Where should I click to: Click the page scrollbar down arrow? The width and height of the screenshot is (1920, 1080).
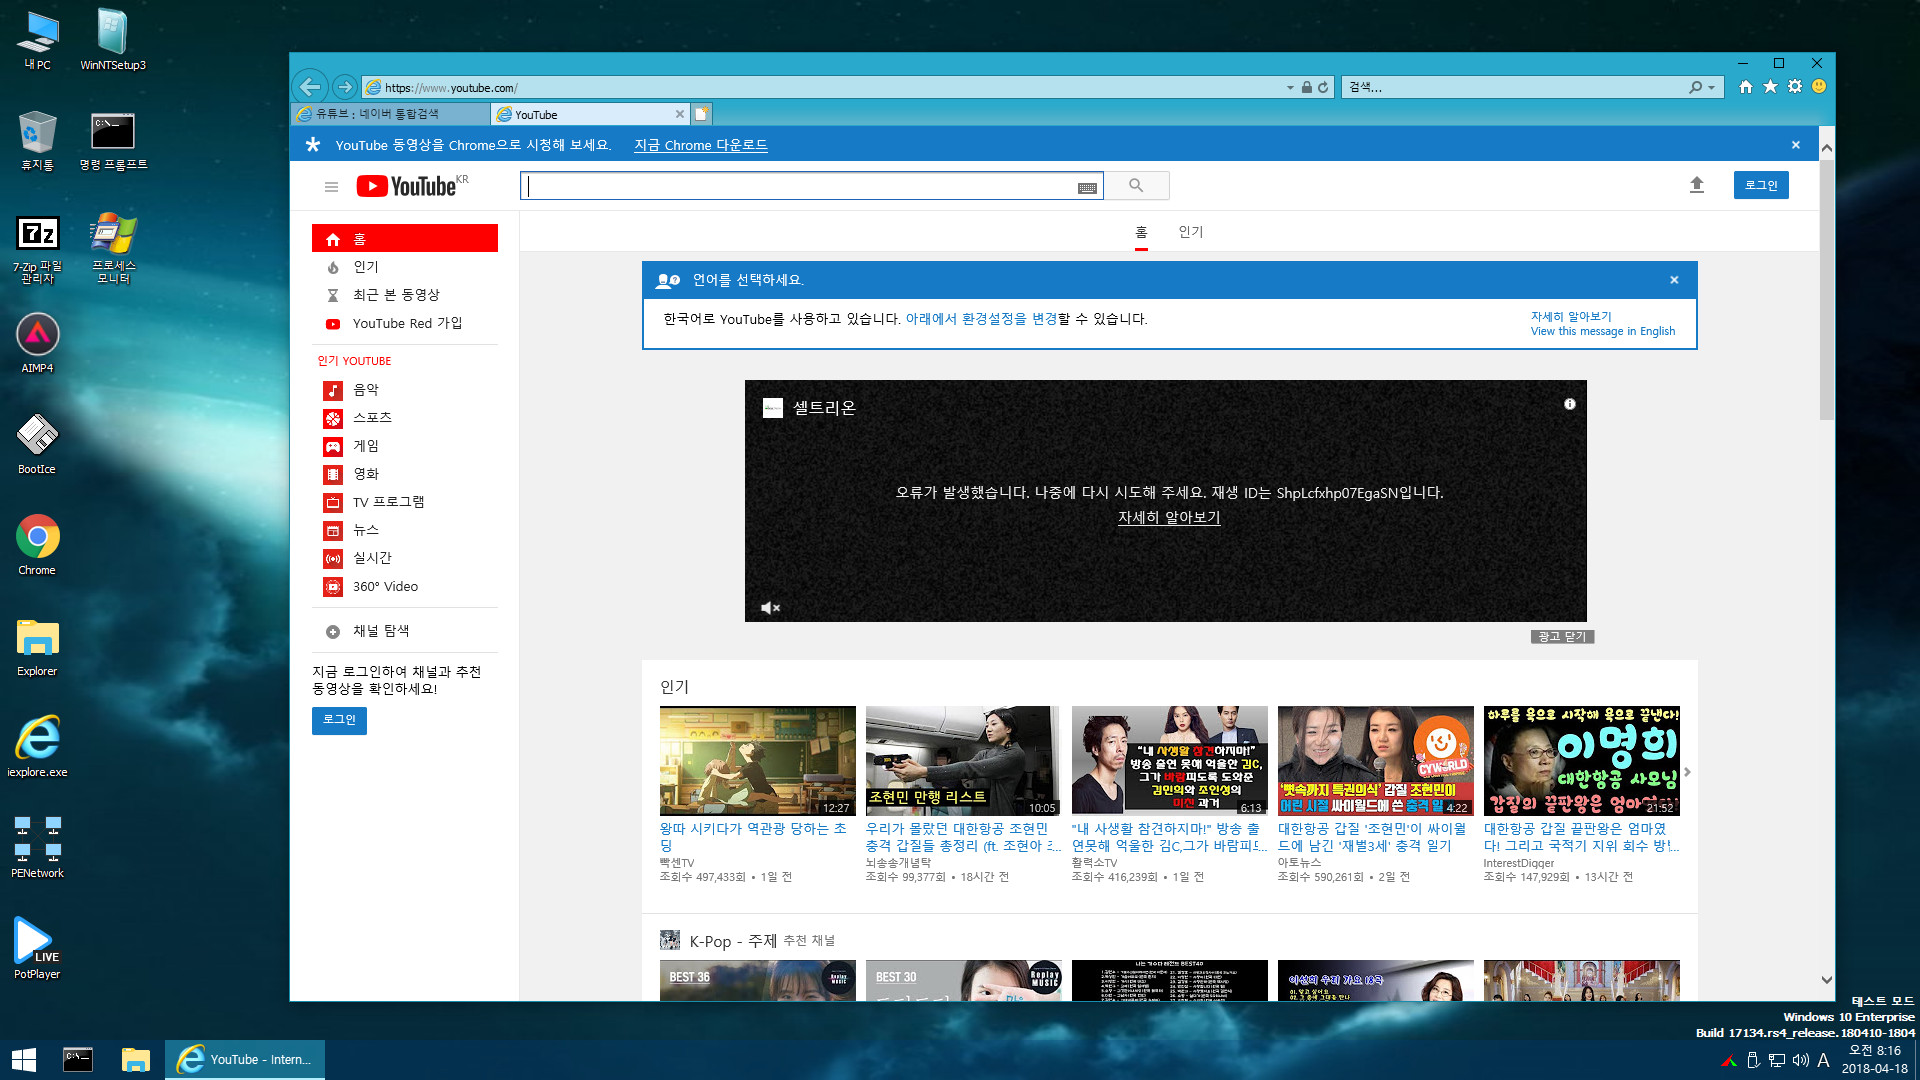[1827, 980]
